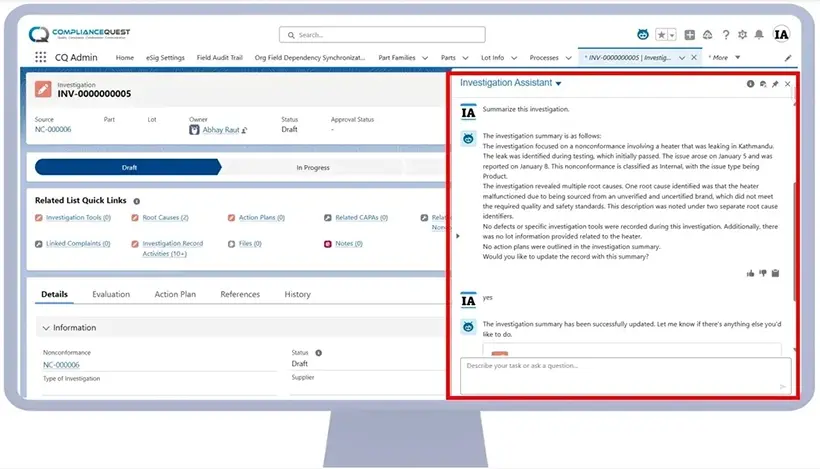820x469 pixels.
Task: Click the notifications bell icon
Action: tap(757, 34)
